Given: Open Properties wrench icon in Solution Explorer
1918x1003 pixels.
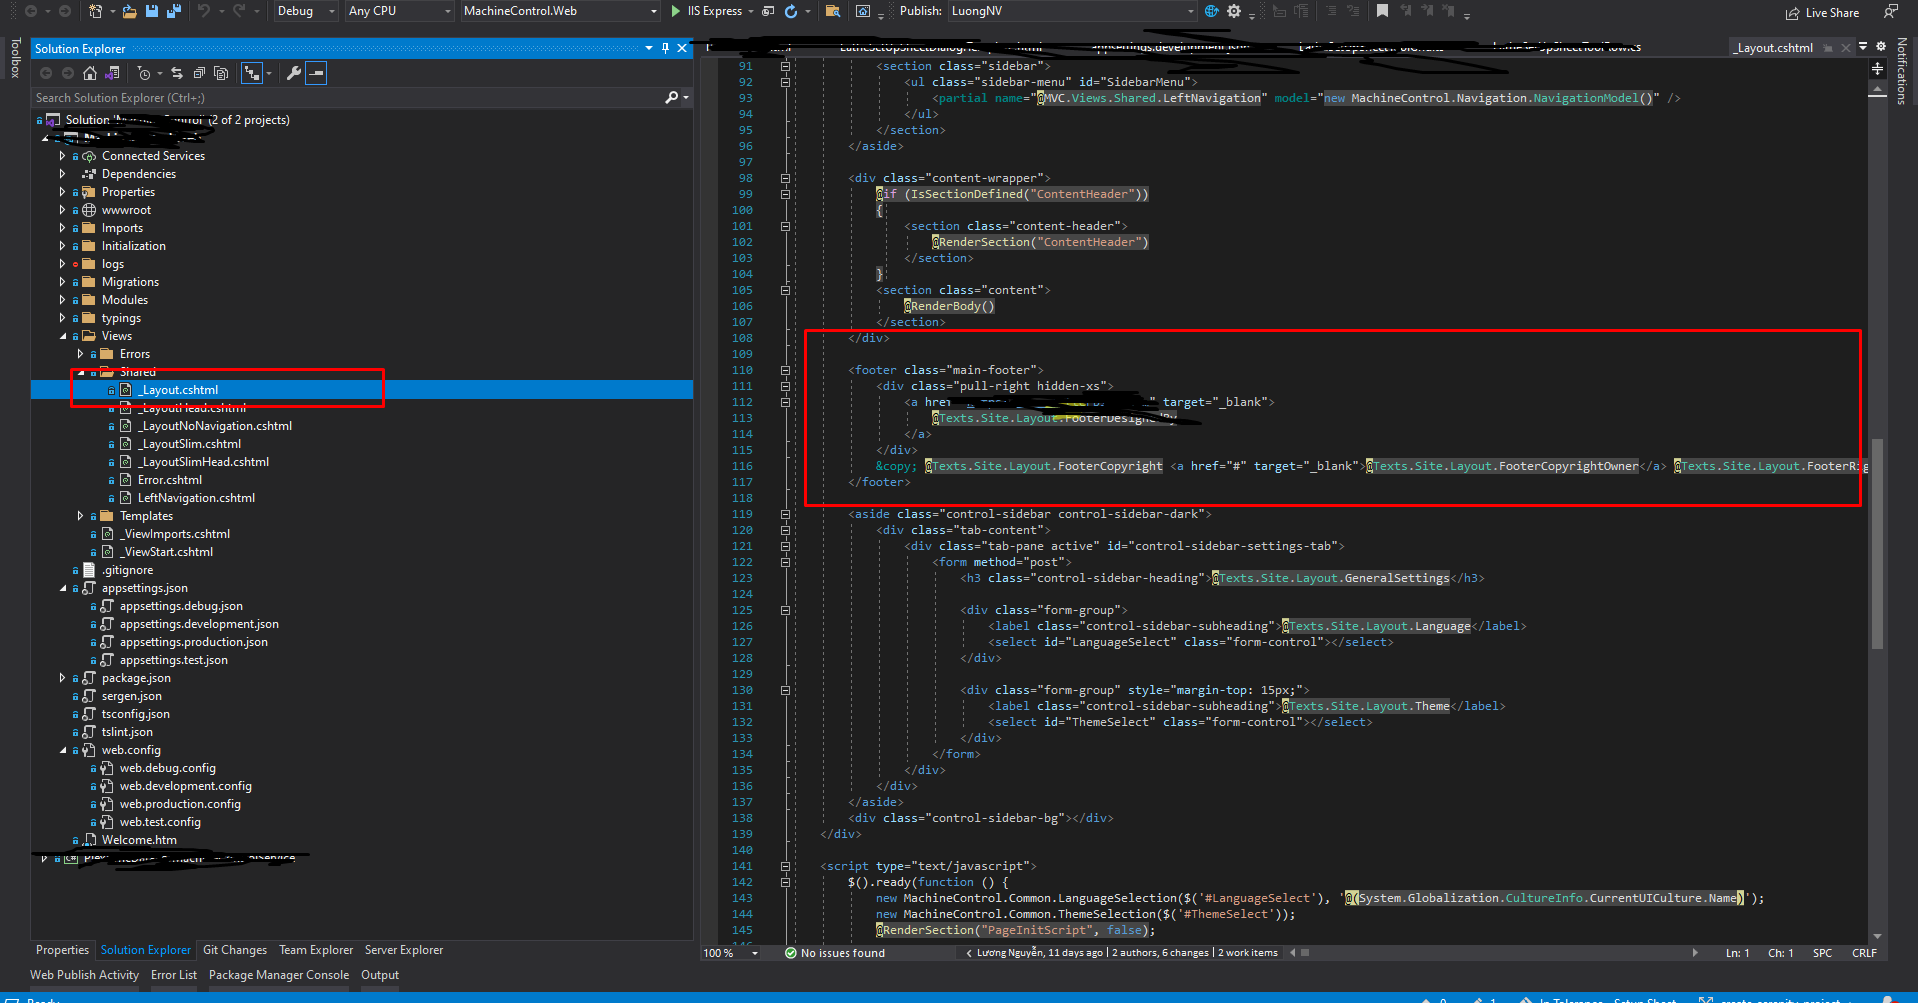Looking at the screenshot, I should pos(293,73).
